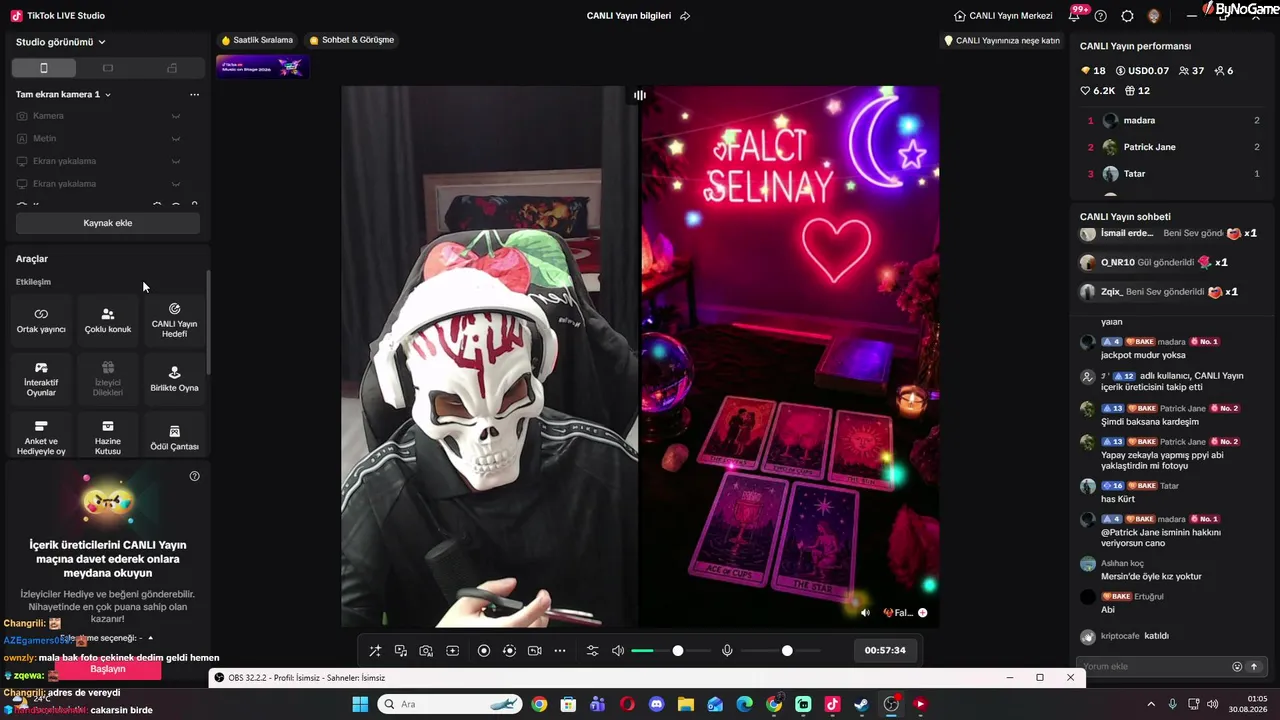Screen dimensions: 1280x720
Task: Open CANLI Yayın Hedefi tool
Action: click(174, 320)
